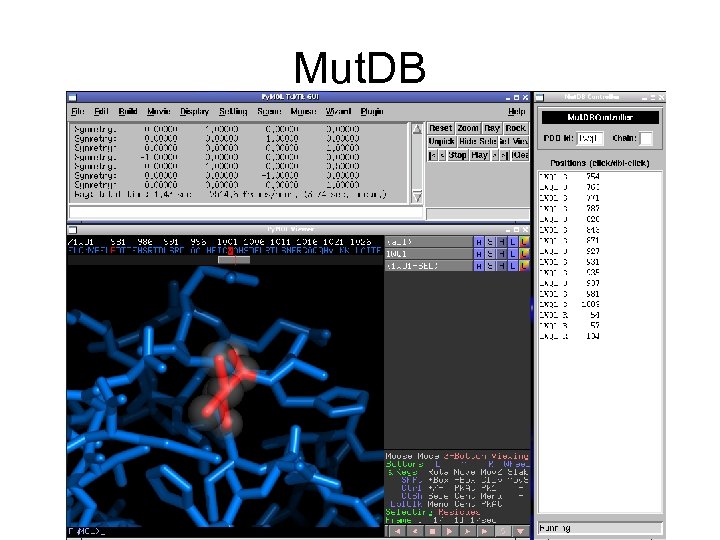
Task: Open the down-triangle menu in the viewer playback bar
Action: click(x=520, y=531)
